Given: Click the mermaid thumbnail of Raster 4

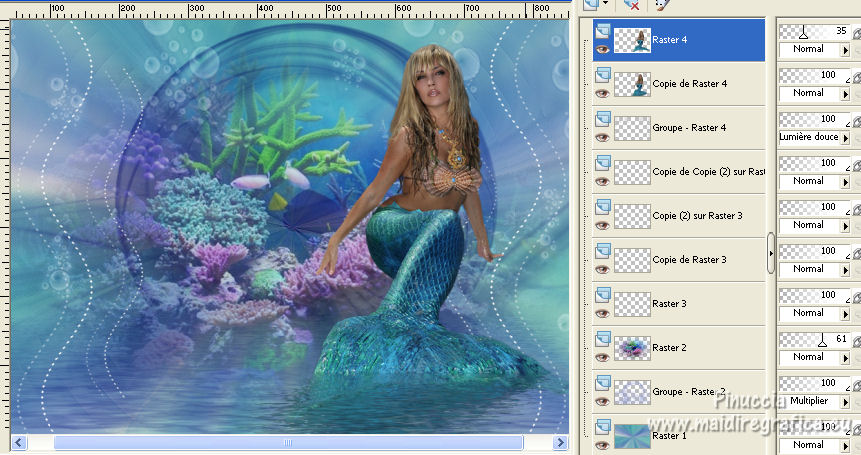Looking at the screenshot, I should coord(632,40).
